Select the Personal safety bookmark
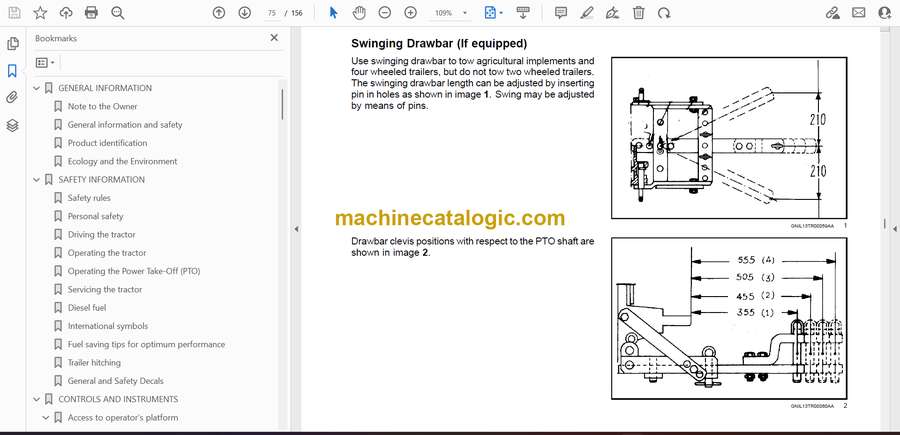Viewport: 900px width, 435px height. (x=95, y=216)
